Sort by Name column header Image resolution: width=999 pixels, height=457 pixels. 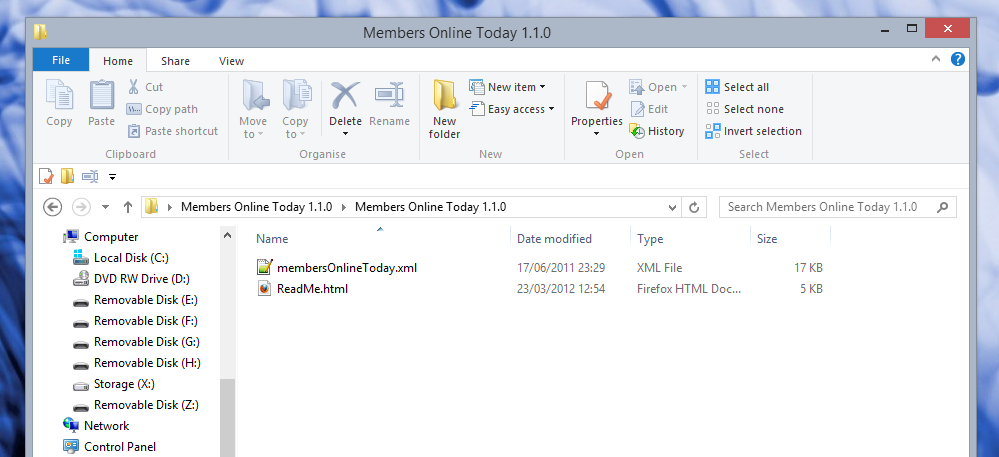[272, 239]
